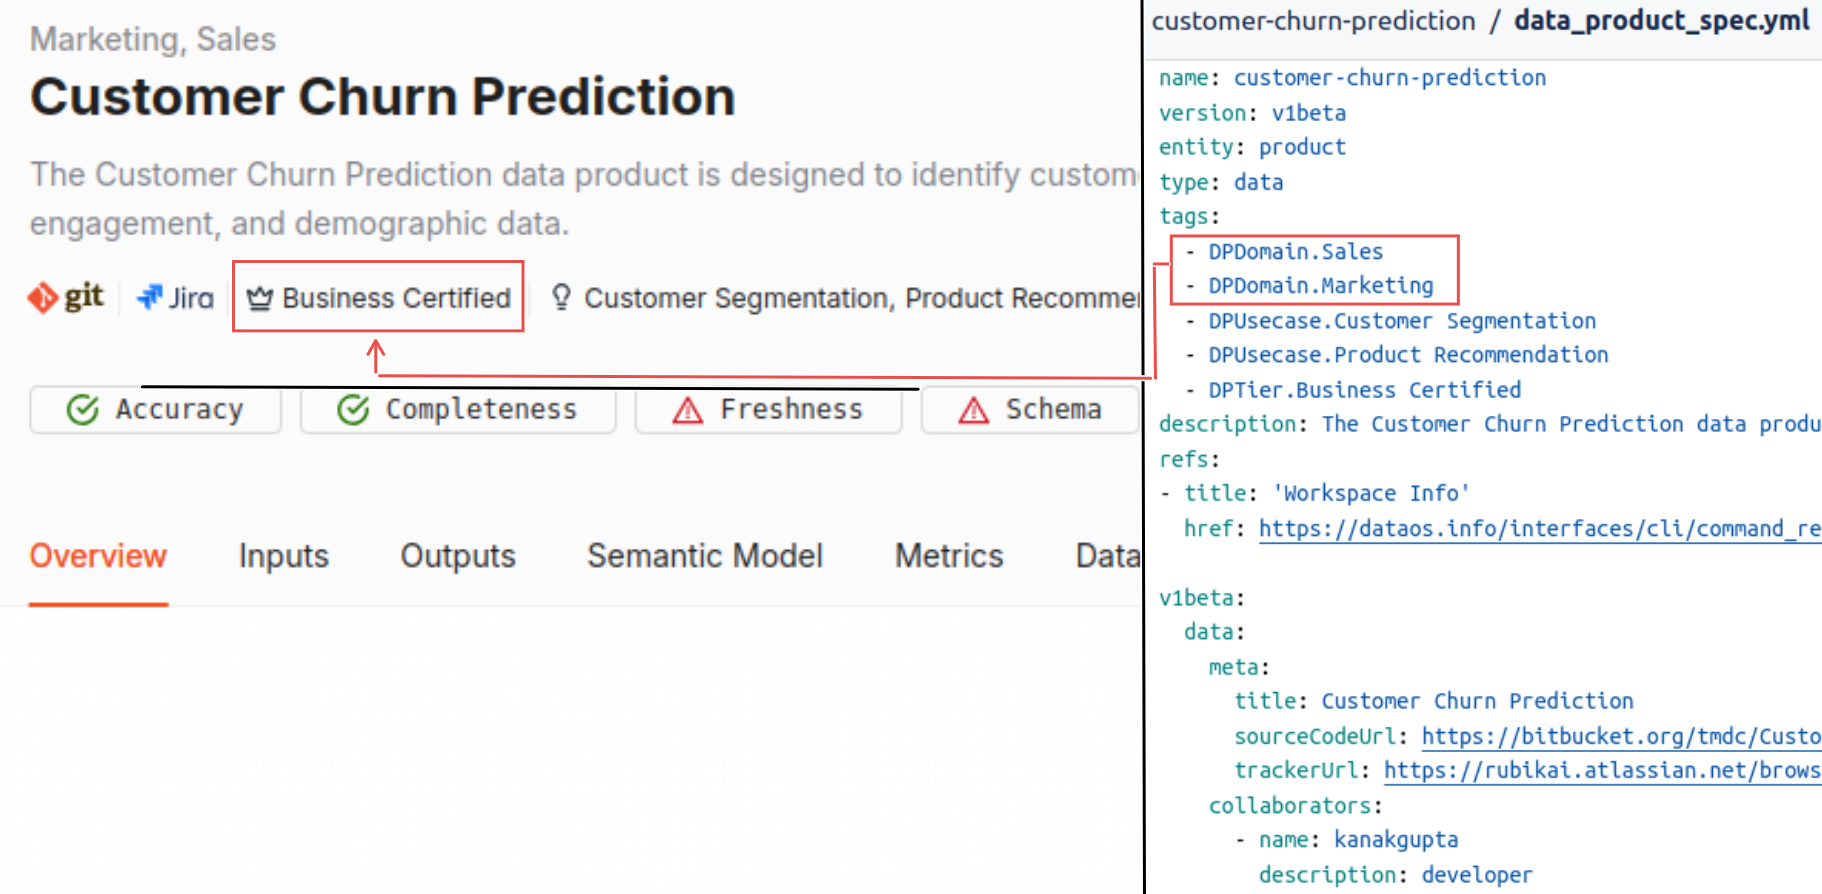The image size is (1822, 894).
Task: Click the meta title Customer Churn Prediction line
Action: pos(1434,701)
